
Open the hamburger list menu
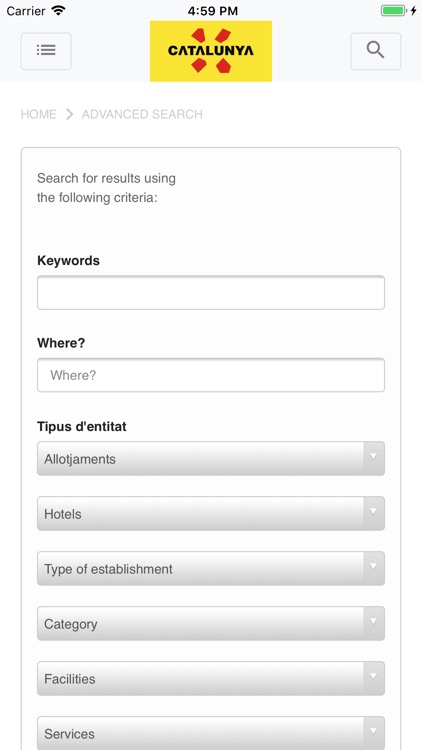[46, 51]
